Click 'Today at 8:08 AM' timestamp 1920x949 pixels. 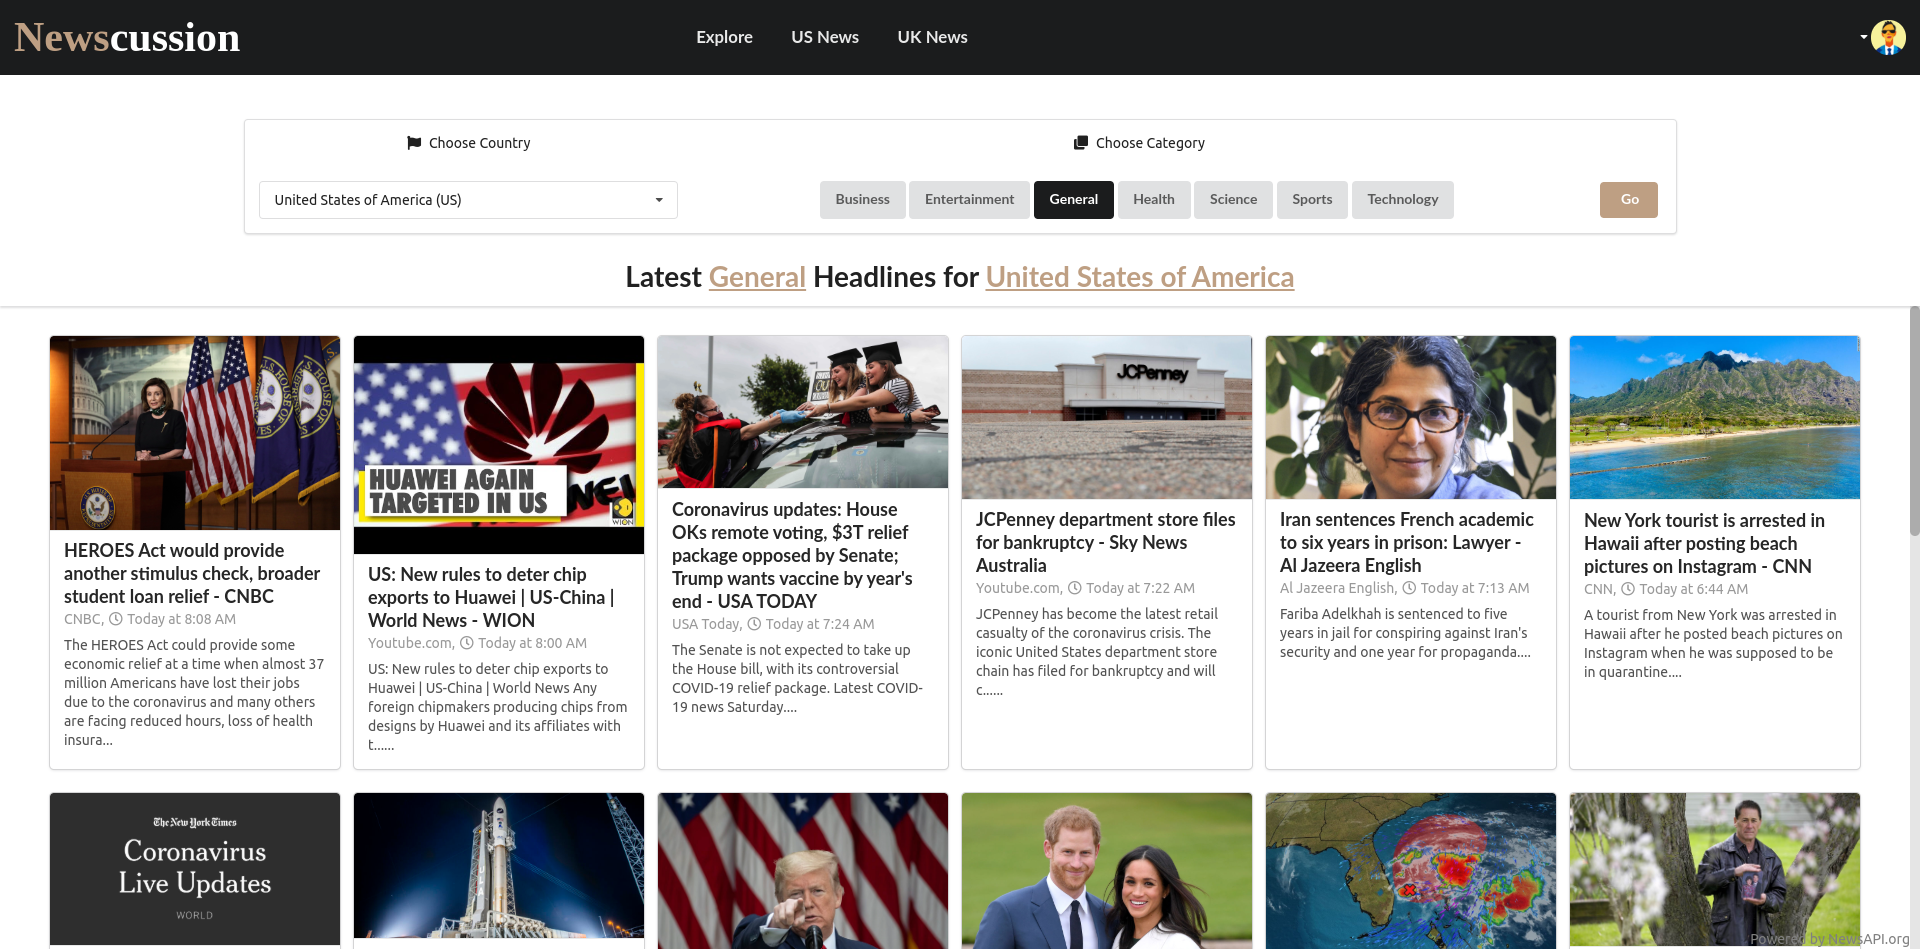pyautogui.click(x=181, y=619)
